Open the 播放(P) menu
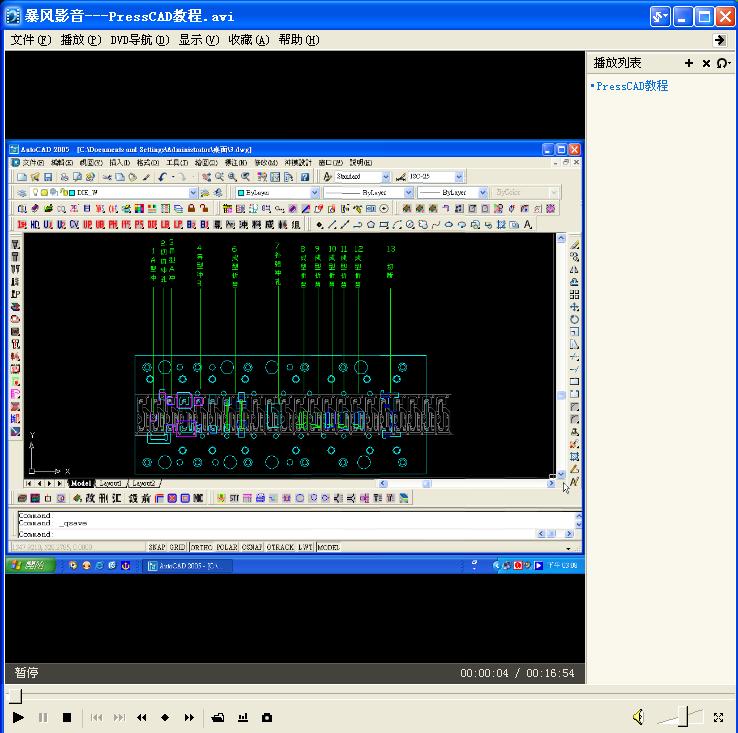 [81, 40]
